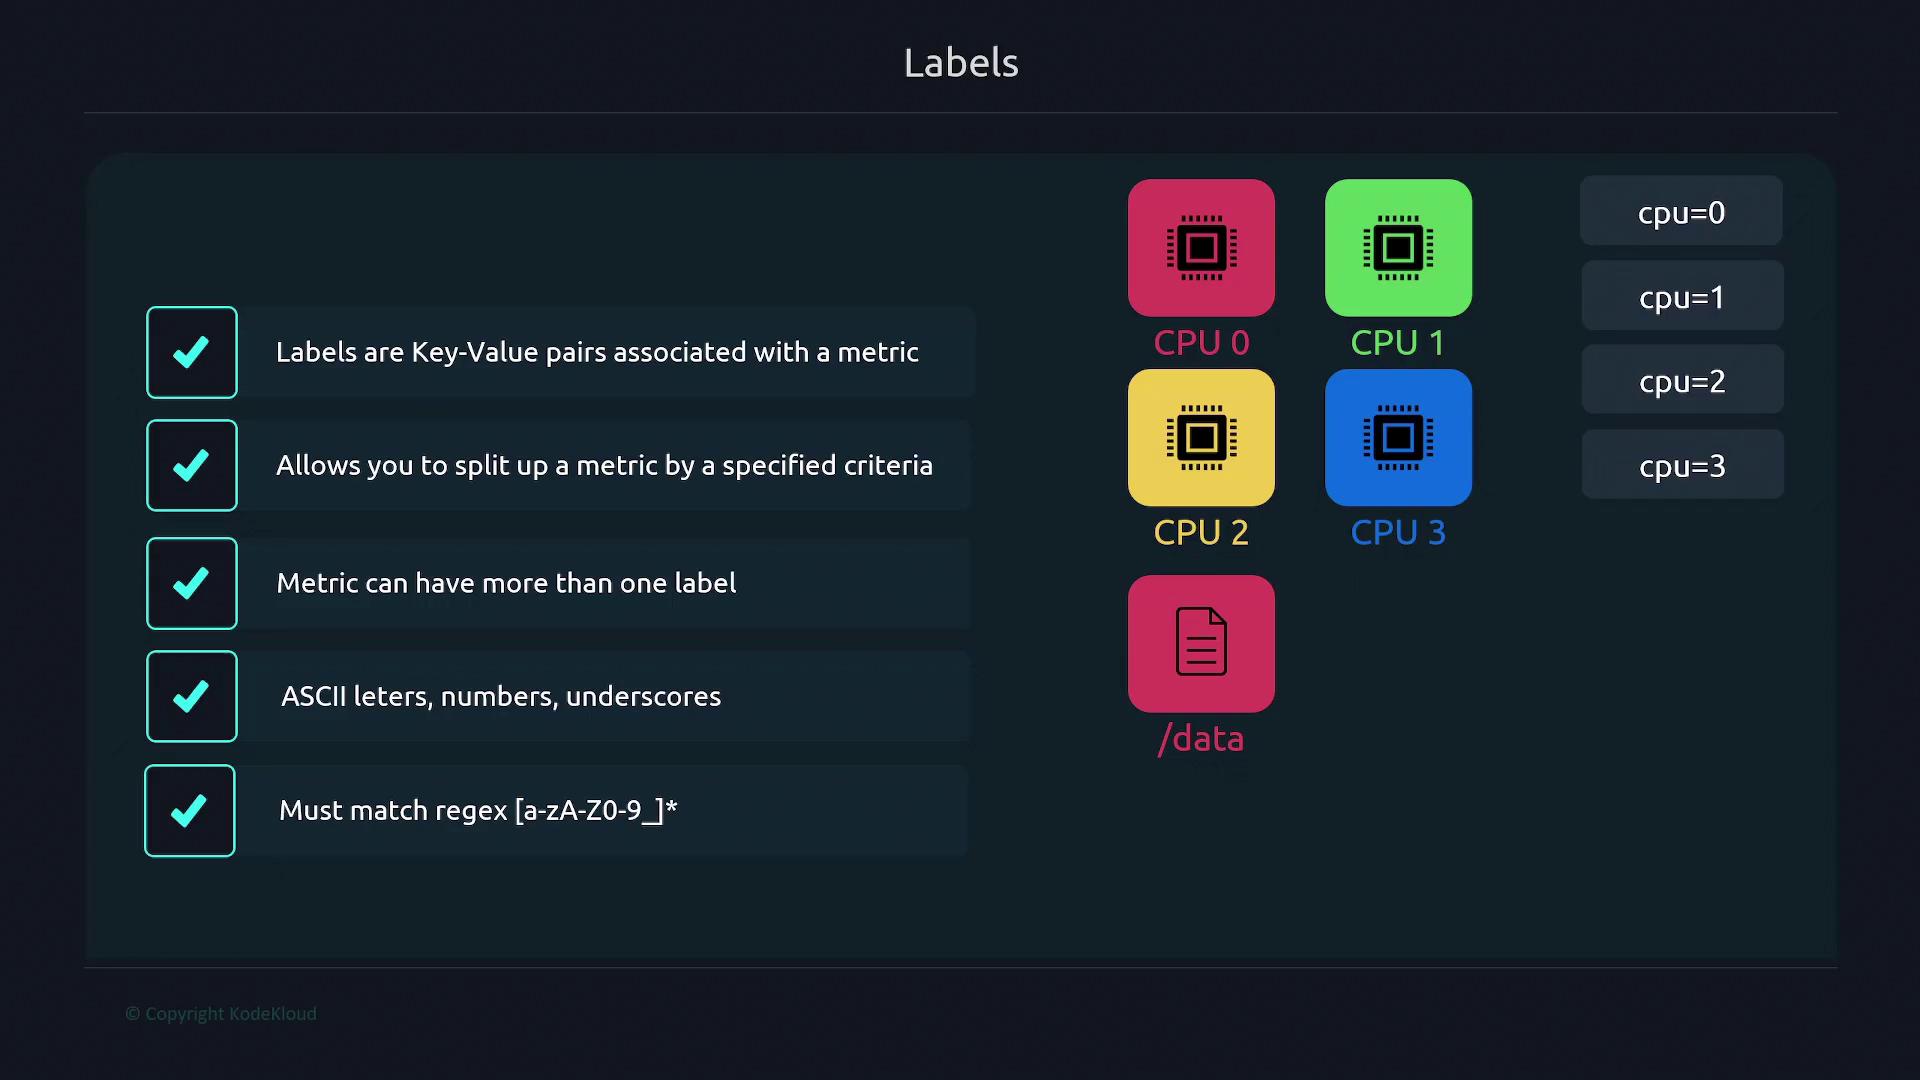1920x1080 pixels.
Task: Select the green CPU 1 chip icon
Action: pos(1398,248)
